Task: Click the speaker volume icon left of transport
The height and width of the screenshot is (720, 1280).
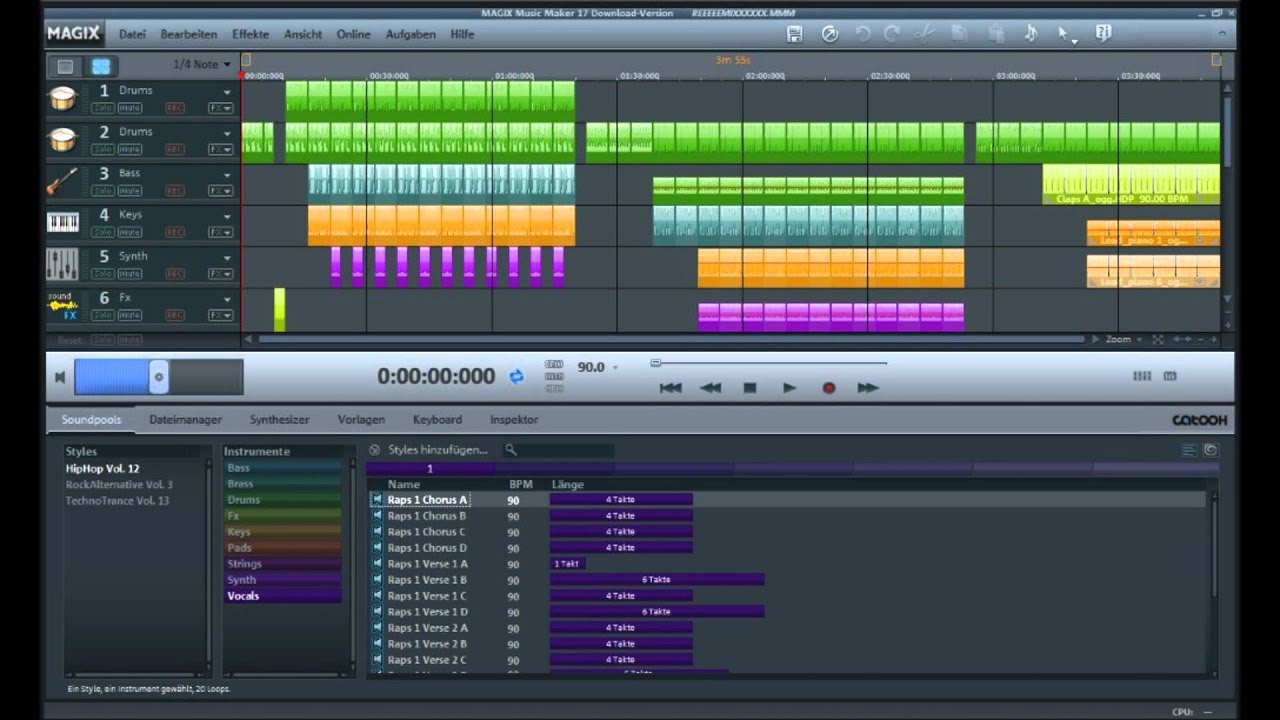Action: [60, 377]
